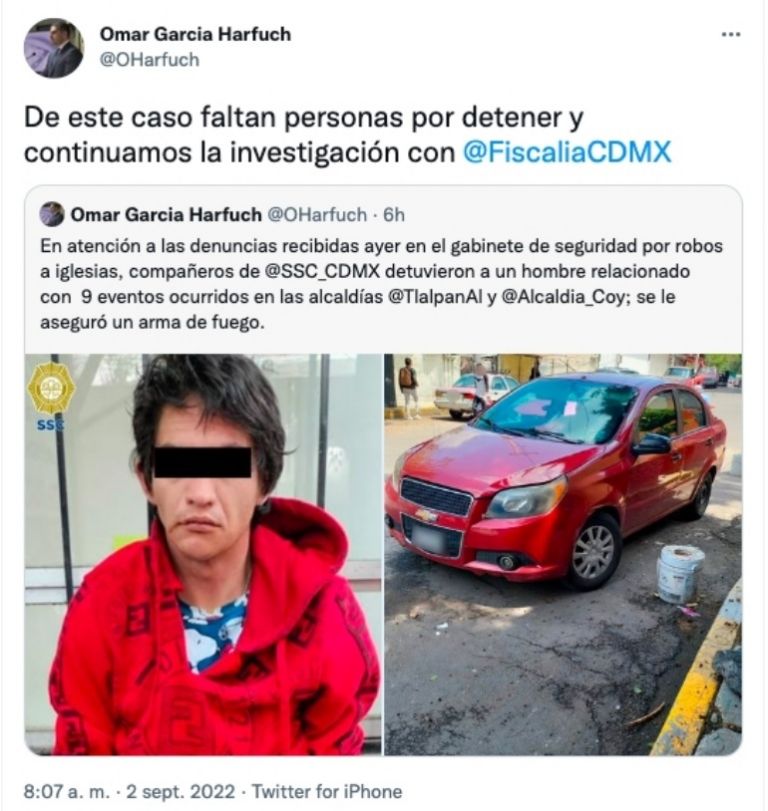Screen dimensions: 768x811
Task: Open the @Alcaldia_Coy mention in quoted tweet
Action: [x=564, y=297]
